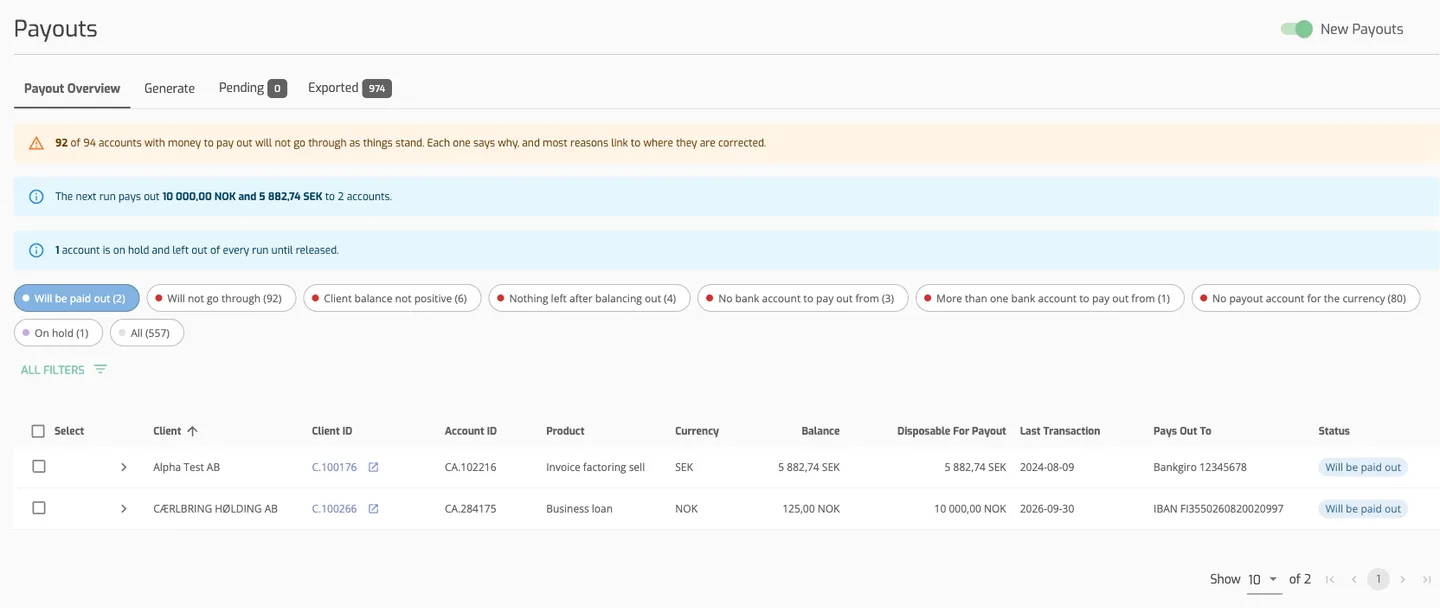Click the 2024-08-09 last transaction date
Screen dimensions: 1440x608
[1048, 467]
